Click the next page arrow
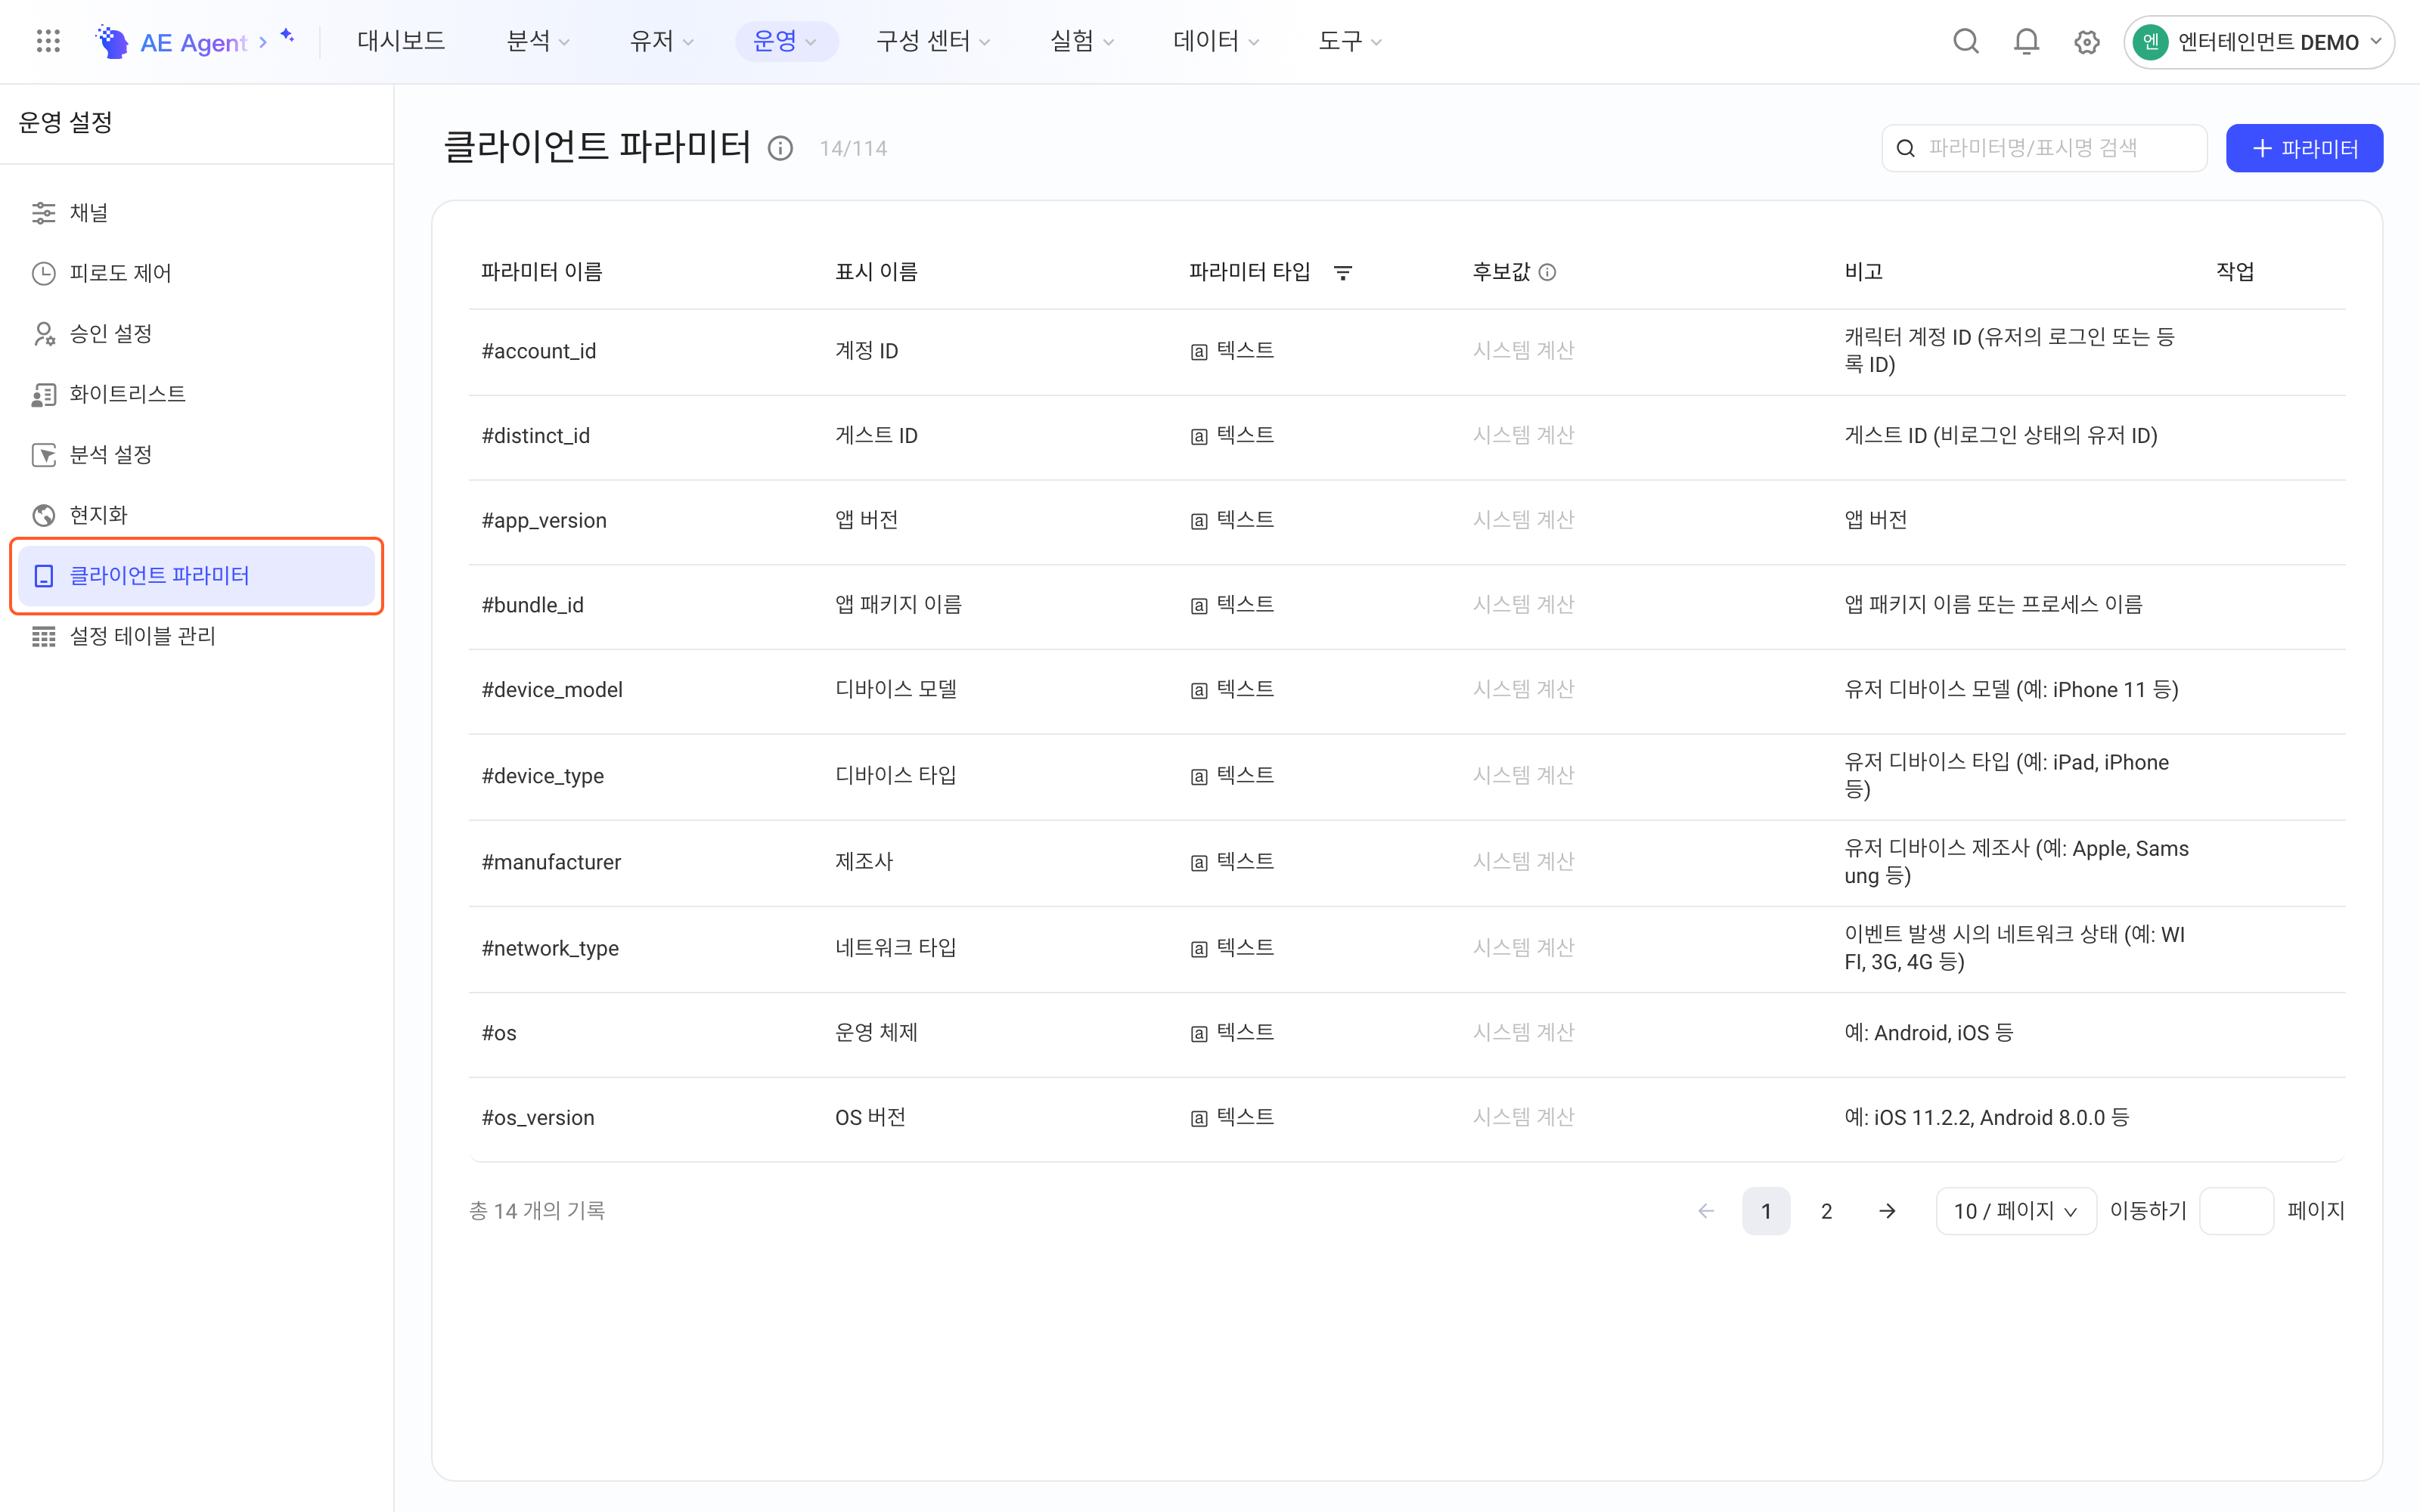Screen dimensions: 2420x1512 [x=1887, y=1211]
